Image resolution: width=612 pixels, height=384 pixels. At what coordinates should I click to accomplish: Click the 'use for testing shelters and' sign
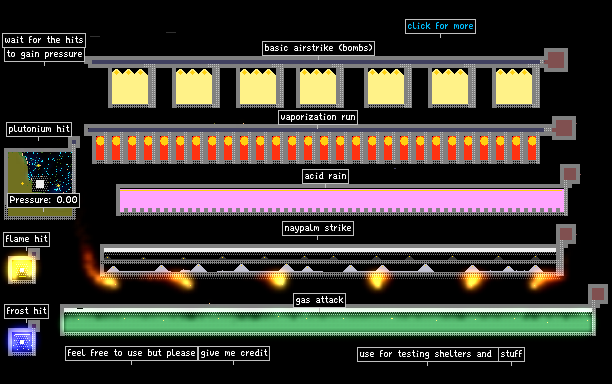[x=427, y=354]
